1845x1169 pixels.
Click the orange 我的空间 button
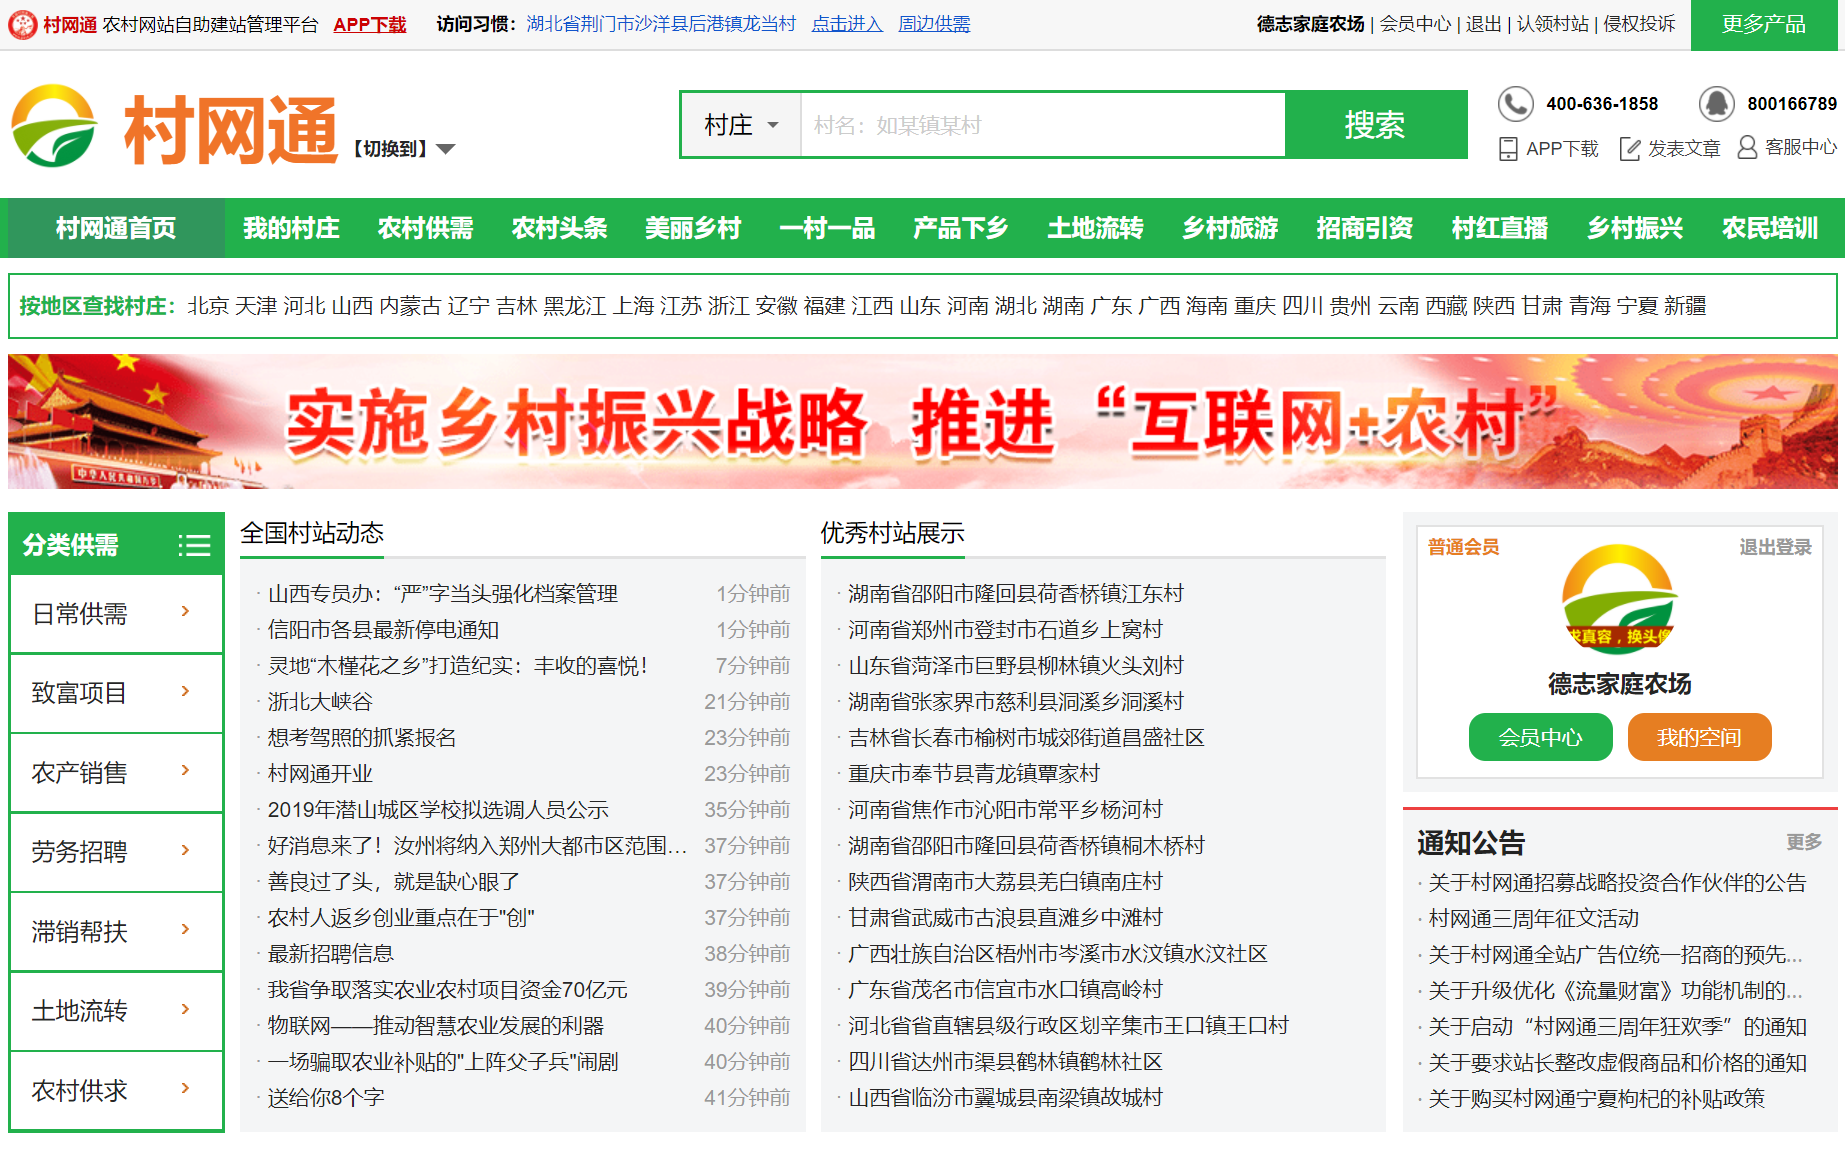coord(1699,737)
